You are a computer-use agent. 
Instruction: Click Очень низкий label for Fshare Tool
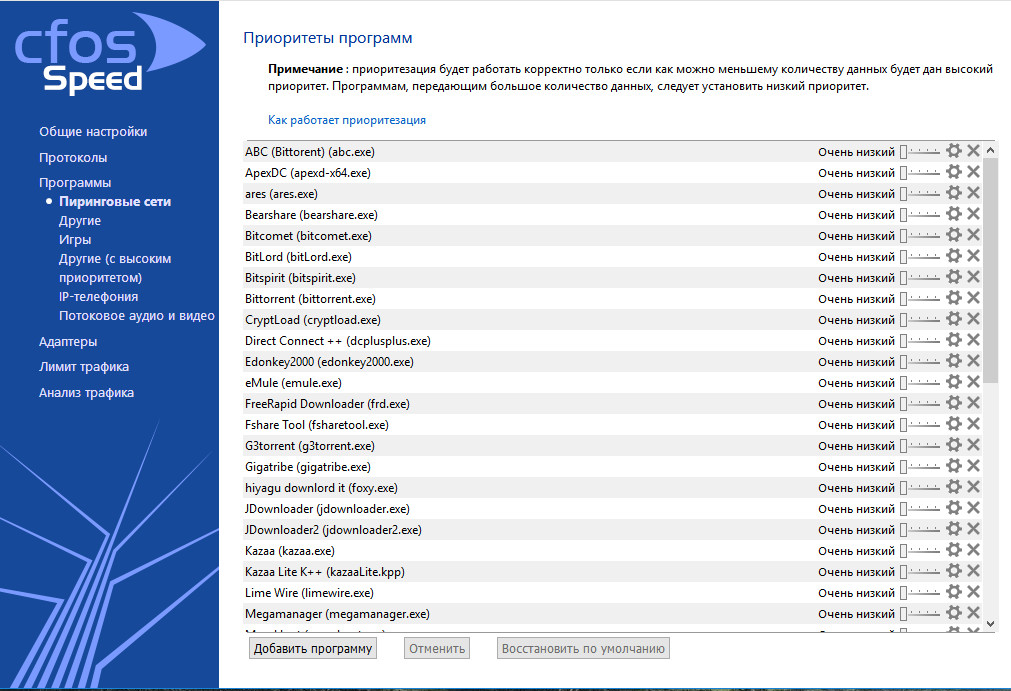856,425
